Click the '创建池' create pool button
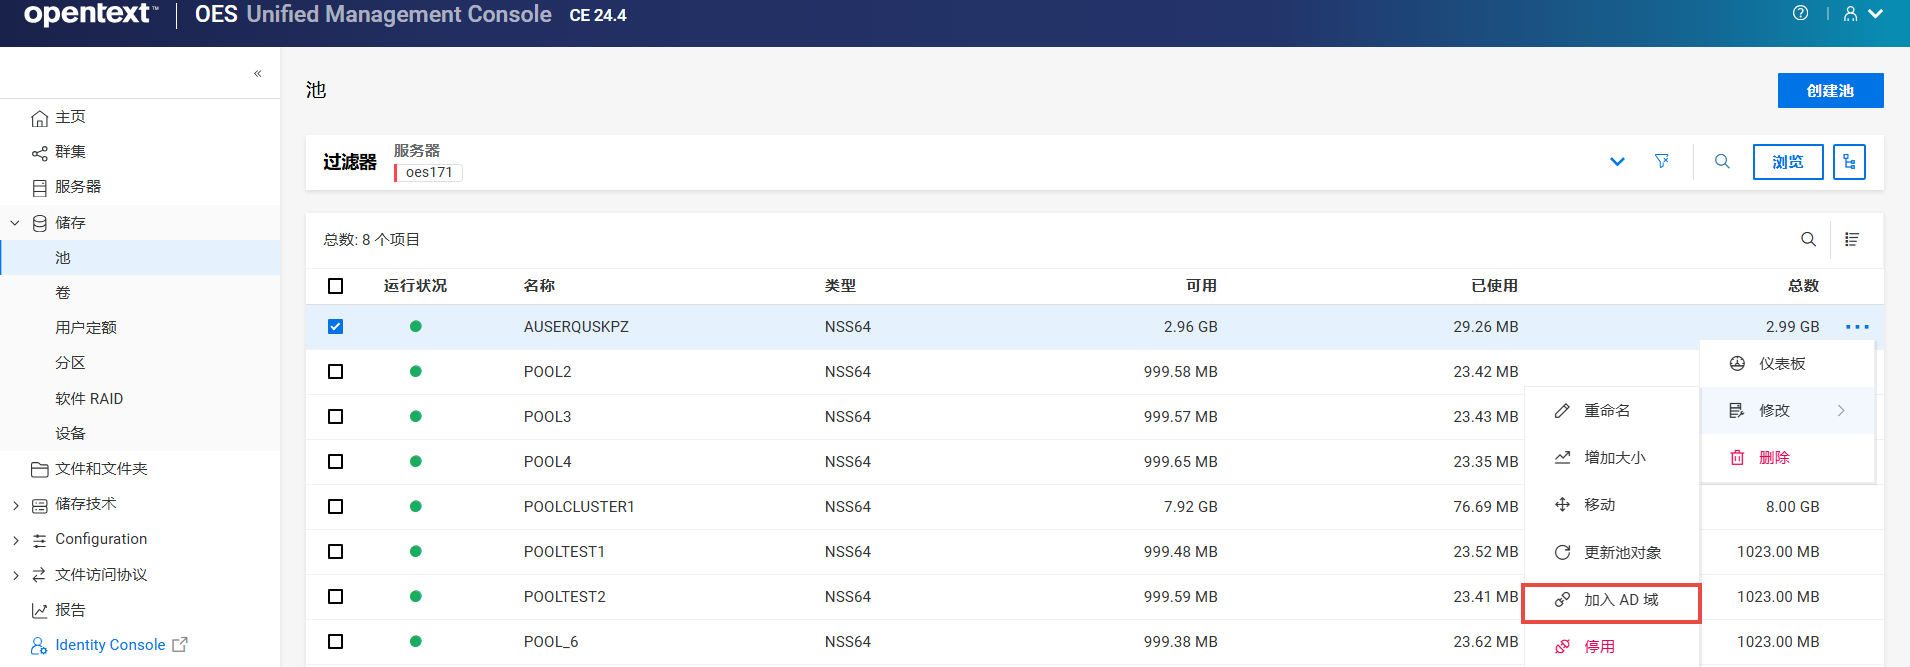The width and height of the screenshot is (1910, 667). (x=1830, y=90)
